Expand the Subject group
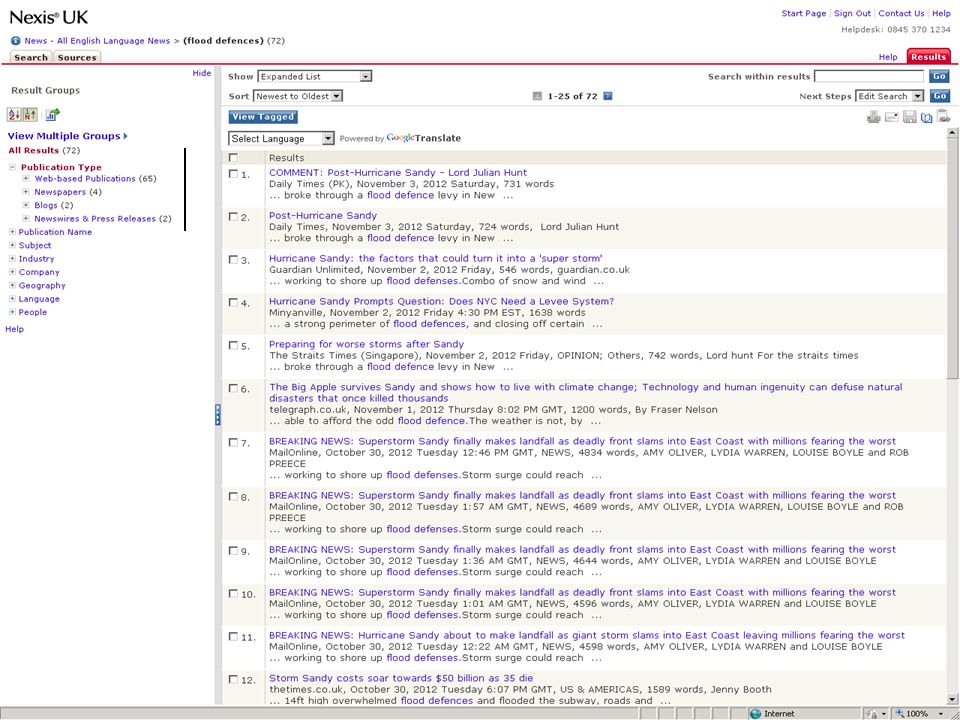 [x=12, y=246]
